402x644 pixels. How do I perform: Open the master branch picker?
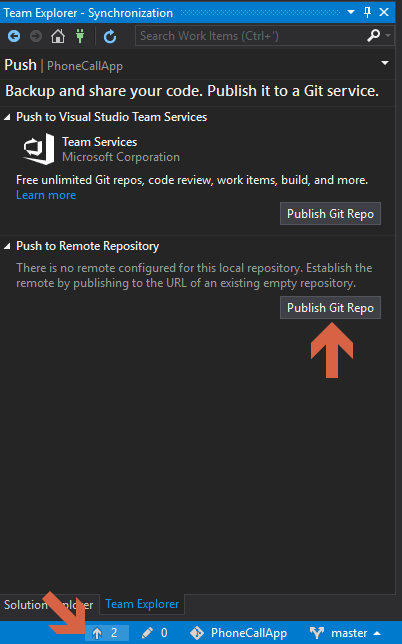click(345, 633)
